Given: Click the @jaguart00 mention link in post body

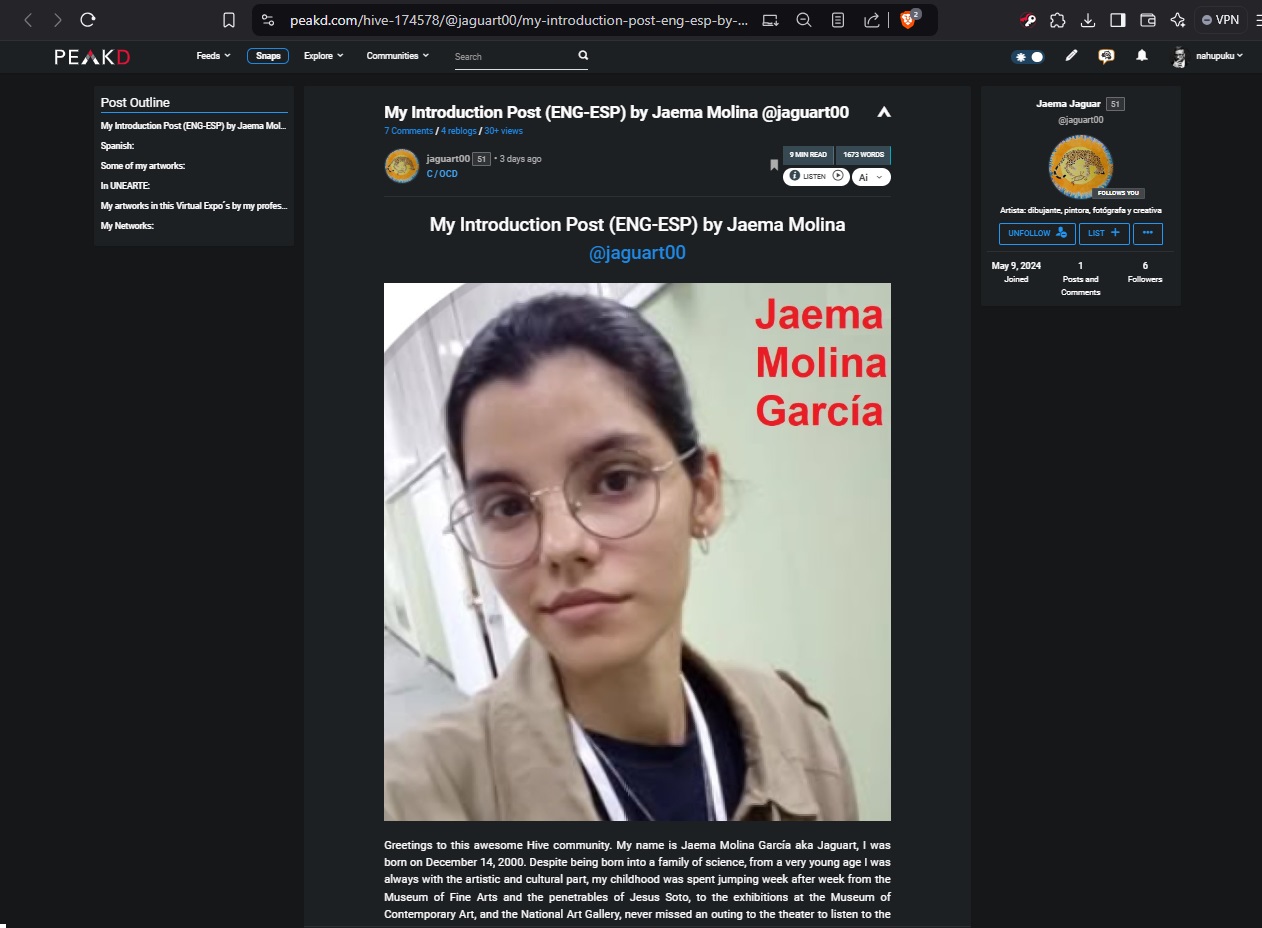Looking at the screenshot, I should click(637, 253).
